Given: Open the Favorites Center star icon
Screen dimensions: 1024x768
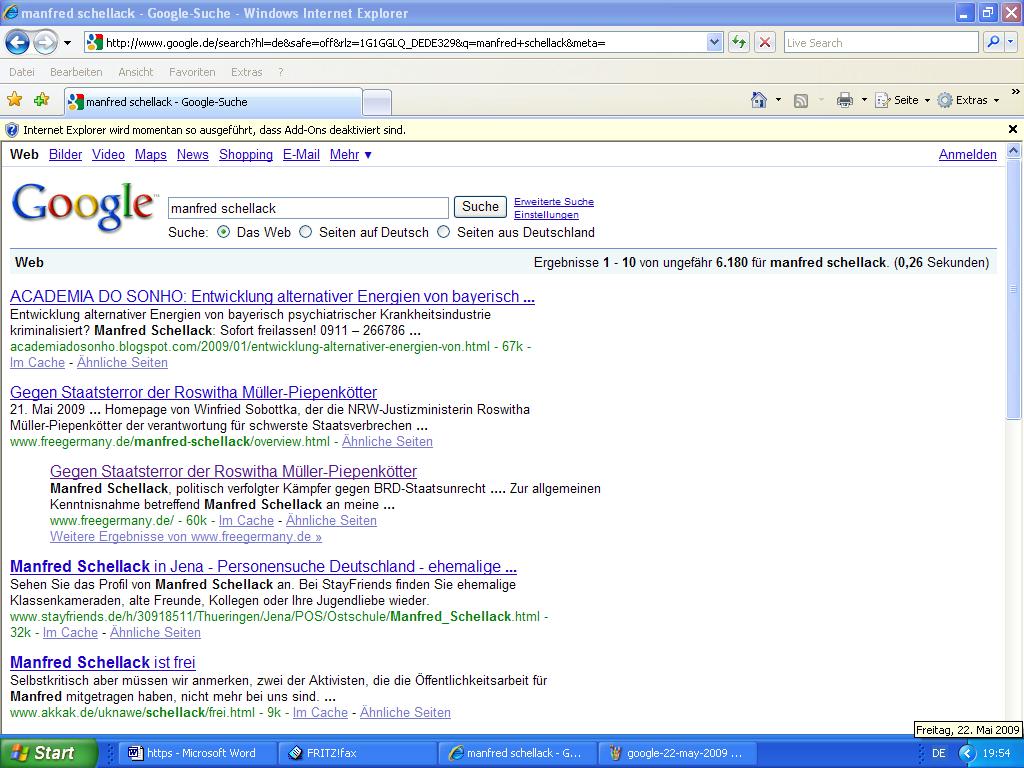Looking at the screenshot, I should 14,100.
